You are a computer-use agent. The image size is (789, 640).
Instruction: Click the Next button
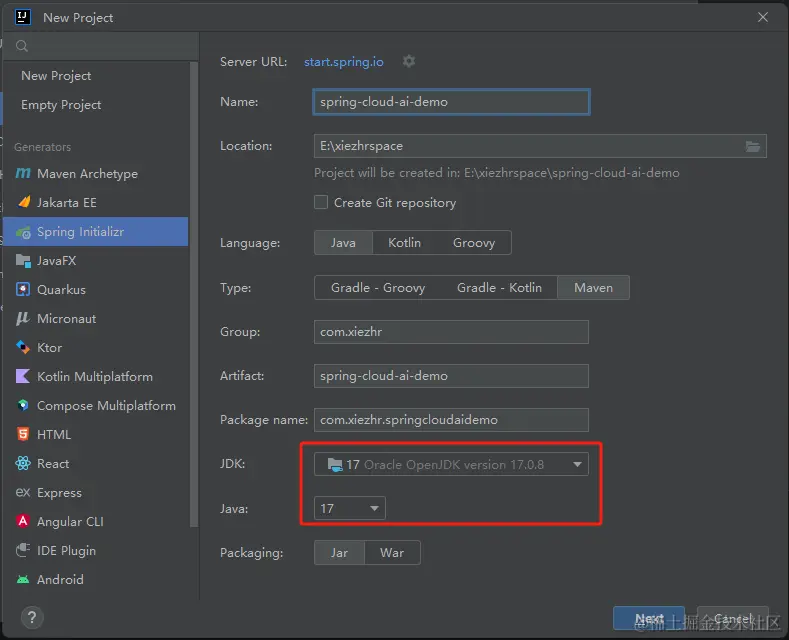pos(649,618)
